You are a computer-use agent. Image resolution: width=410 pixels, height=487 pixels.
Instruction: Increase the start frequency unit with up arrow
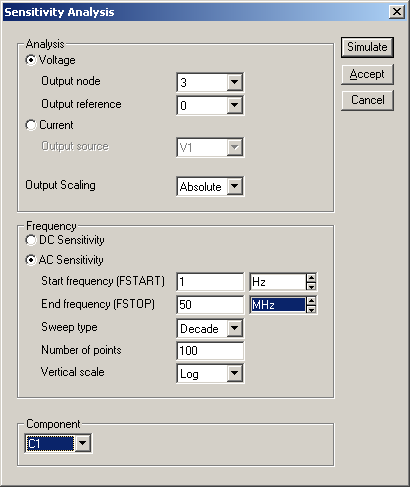click(x=311, y=278)
